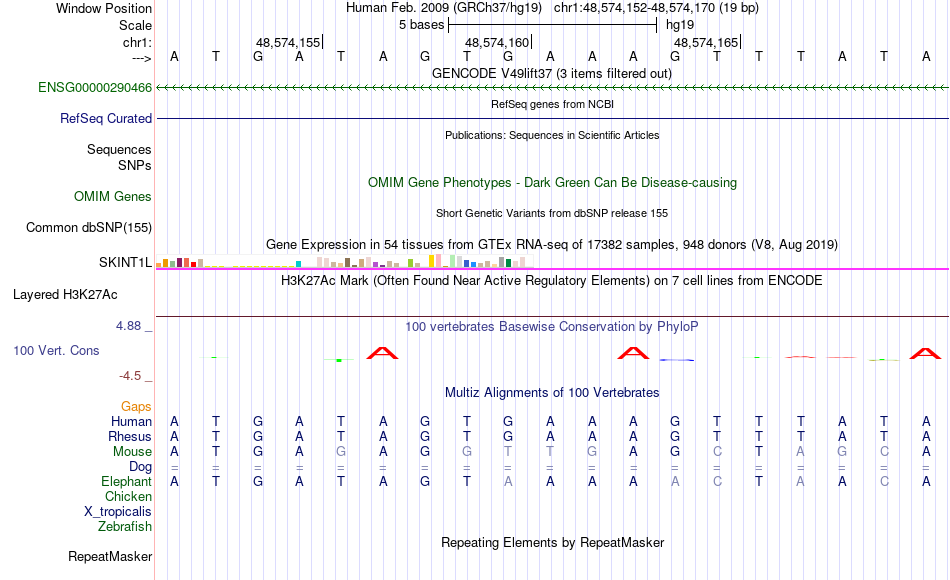
Task: Click the chr1: base position label
Action: 138,42
